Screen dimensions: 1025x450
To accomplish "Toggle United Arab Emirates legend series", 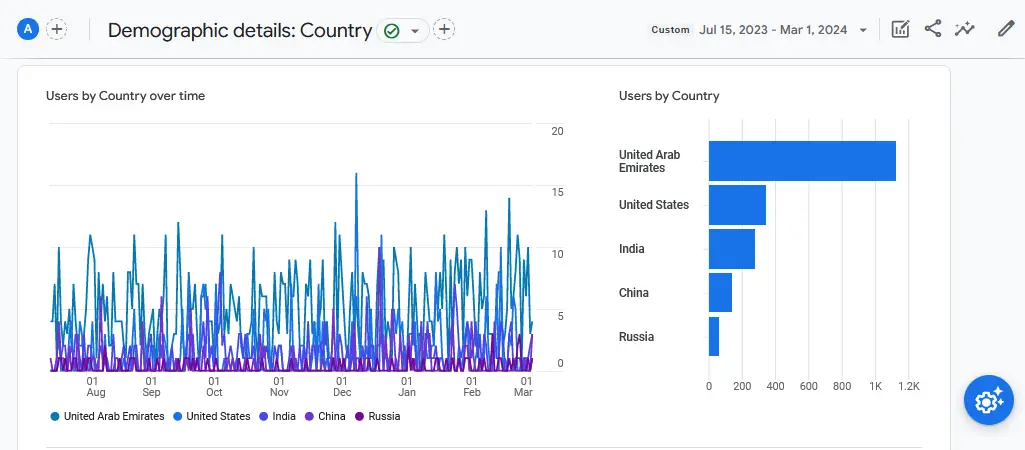I will point(113,416).
